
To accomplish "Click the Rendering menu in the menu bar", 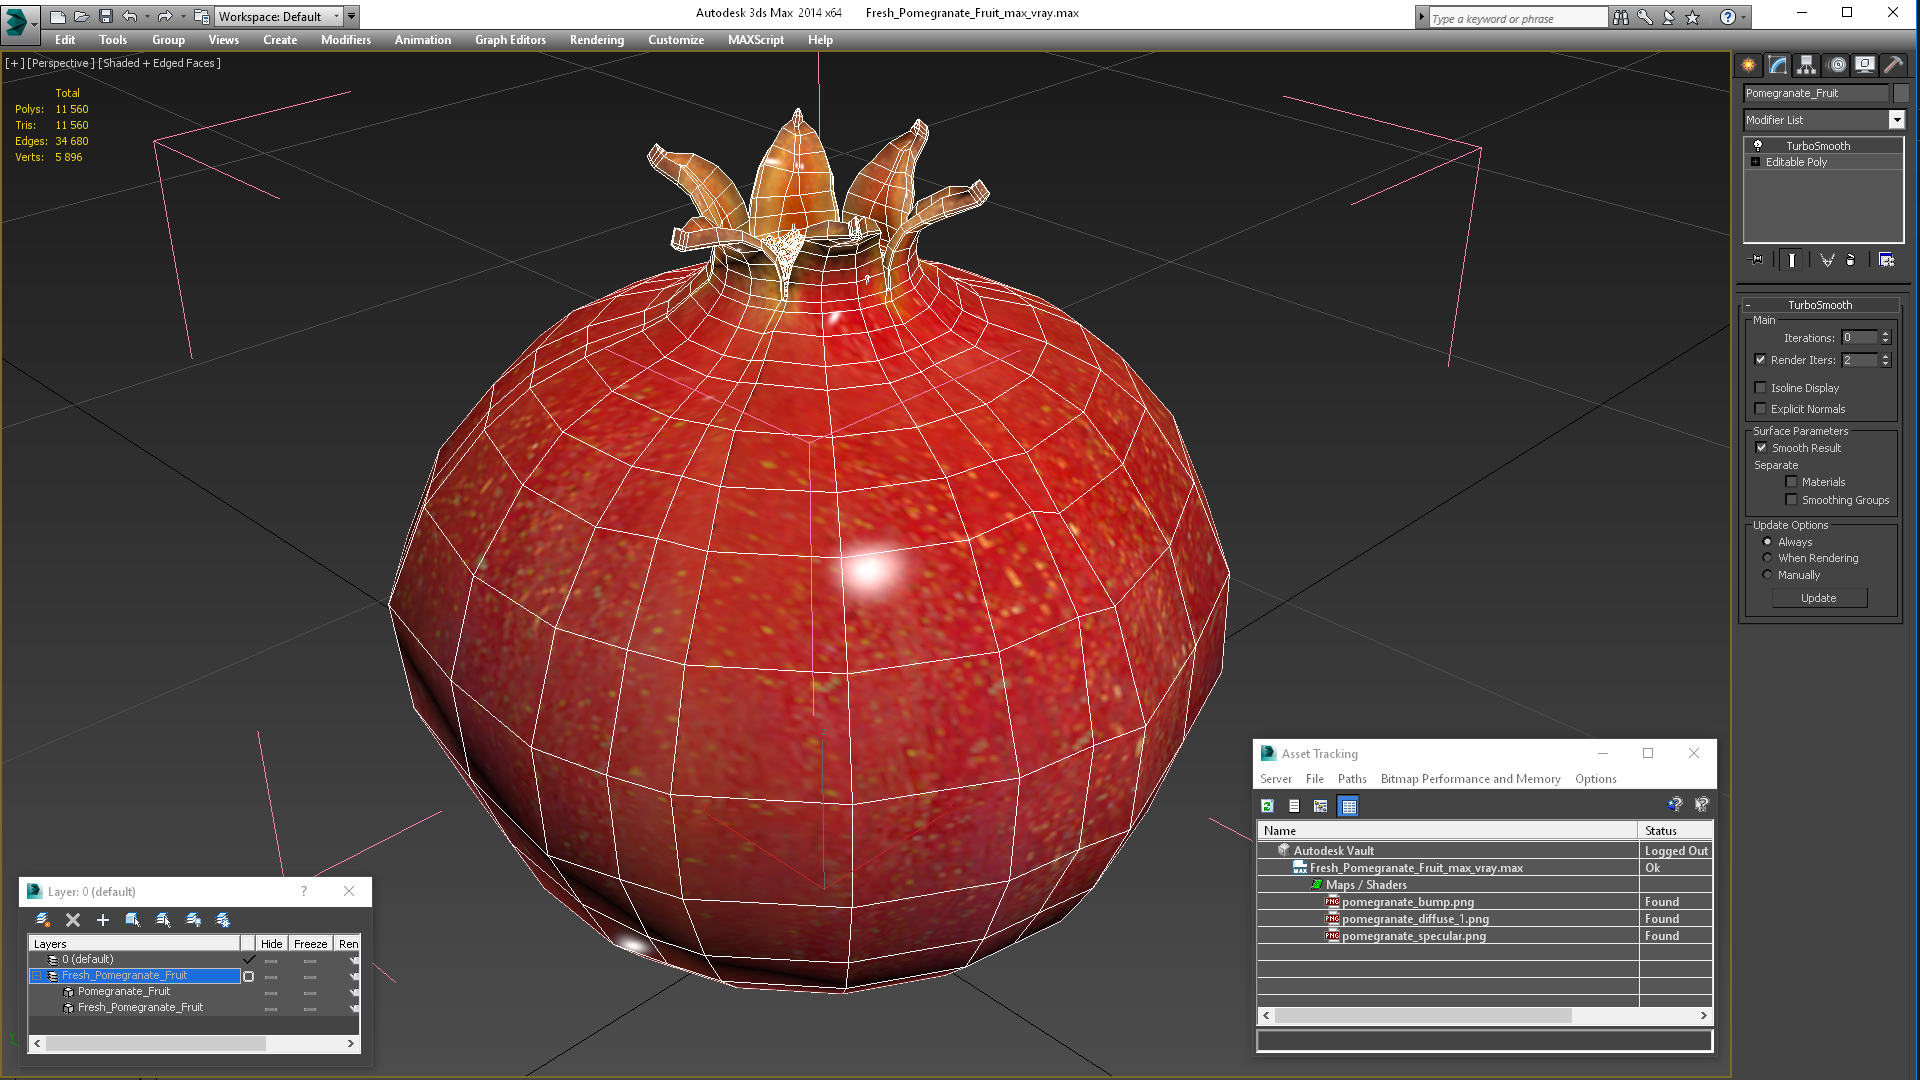I will [596, 40].
